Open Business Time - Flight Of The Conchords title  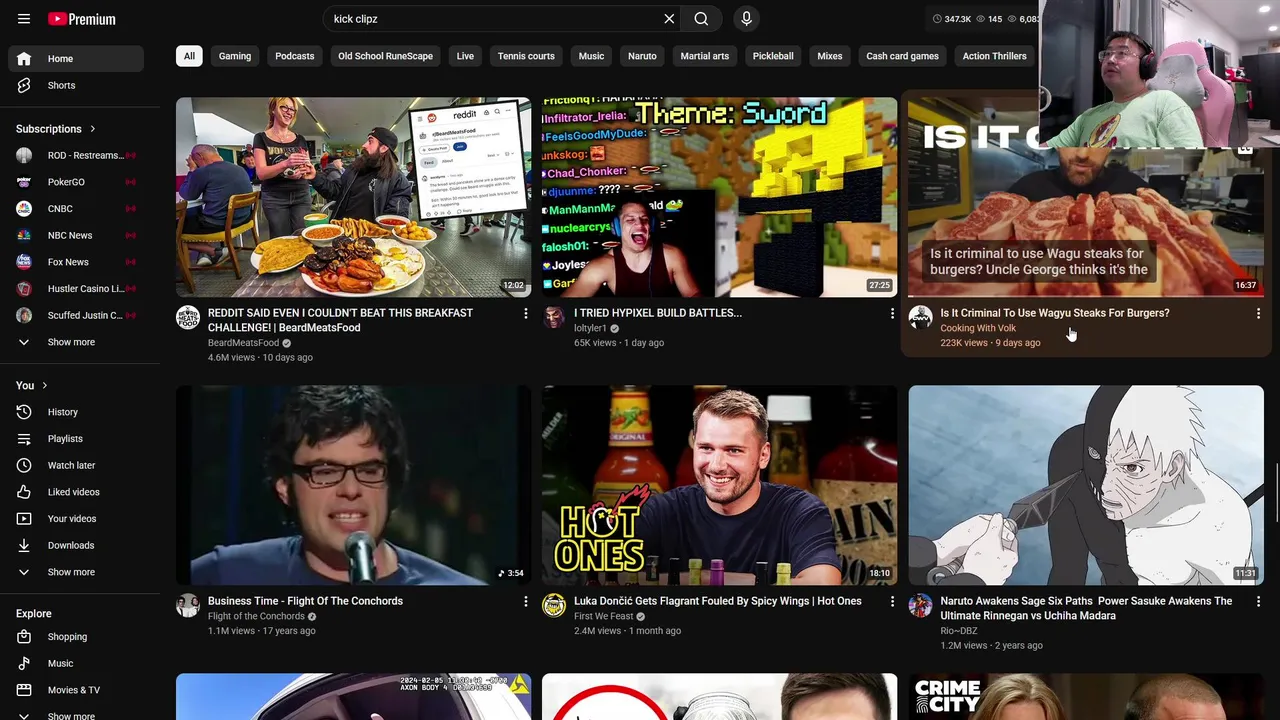(x=305, y=601)
